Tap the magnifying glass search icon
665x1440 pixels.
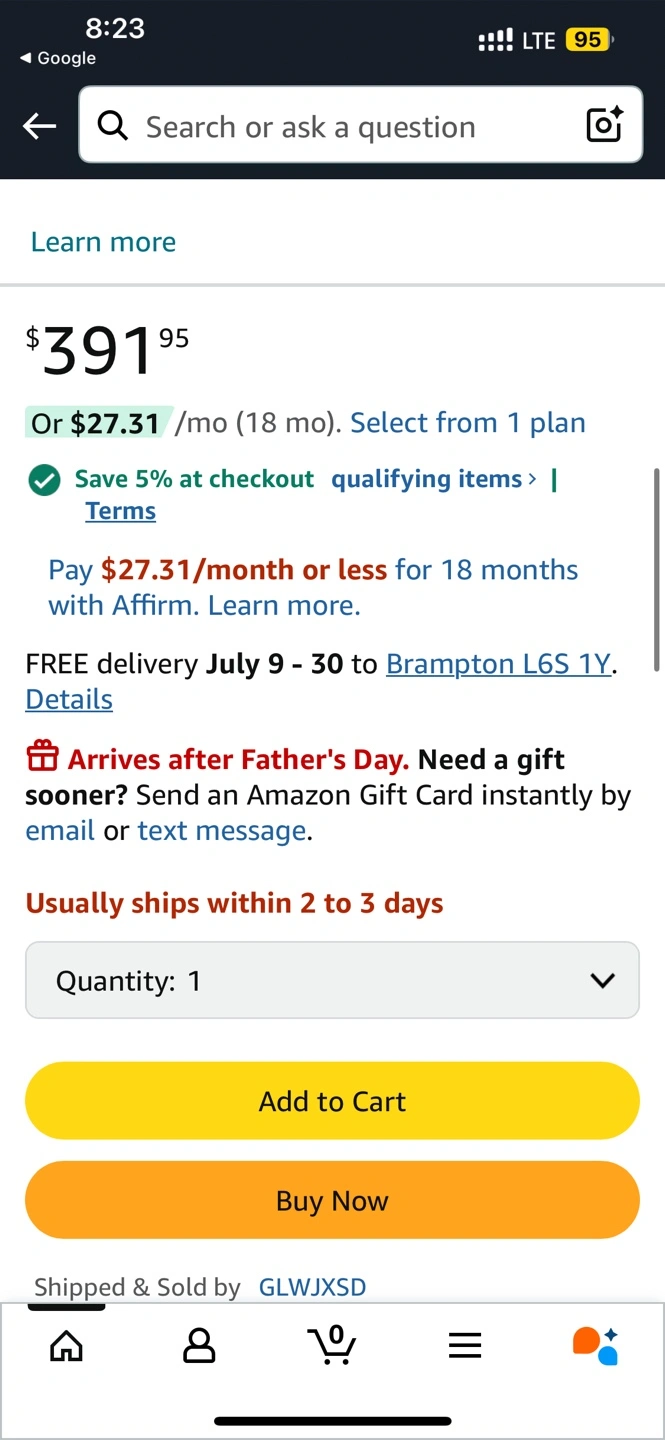(x=113, y=126)
